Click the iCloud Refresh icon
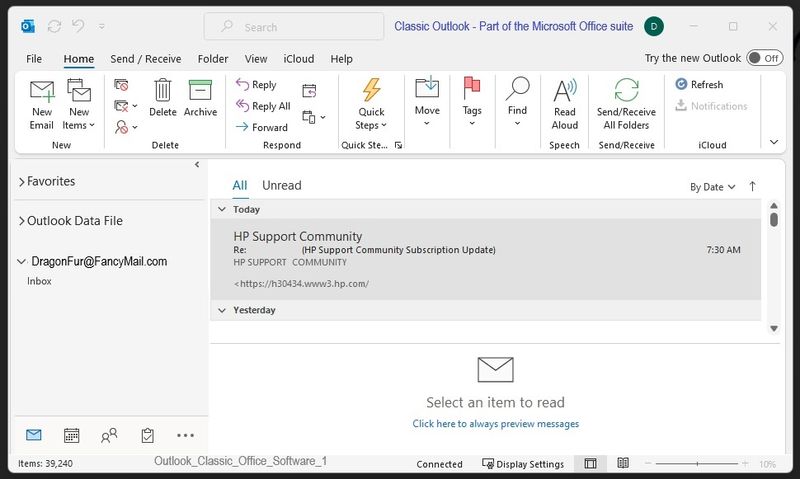Screen dimensions: 800x479 pos(682,85)
